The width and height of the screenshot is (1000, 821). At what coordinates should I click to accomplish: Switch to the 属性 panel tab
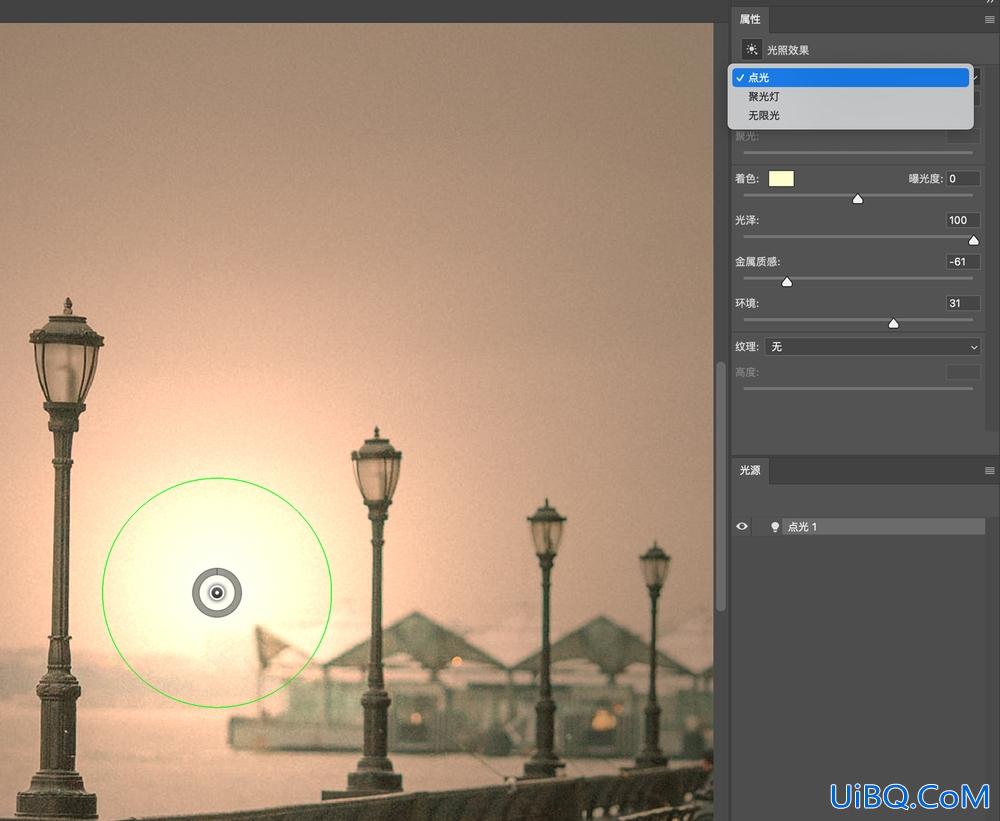[x=750, y=19]
